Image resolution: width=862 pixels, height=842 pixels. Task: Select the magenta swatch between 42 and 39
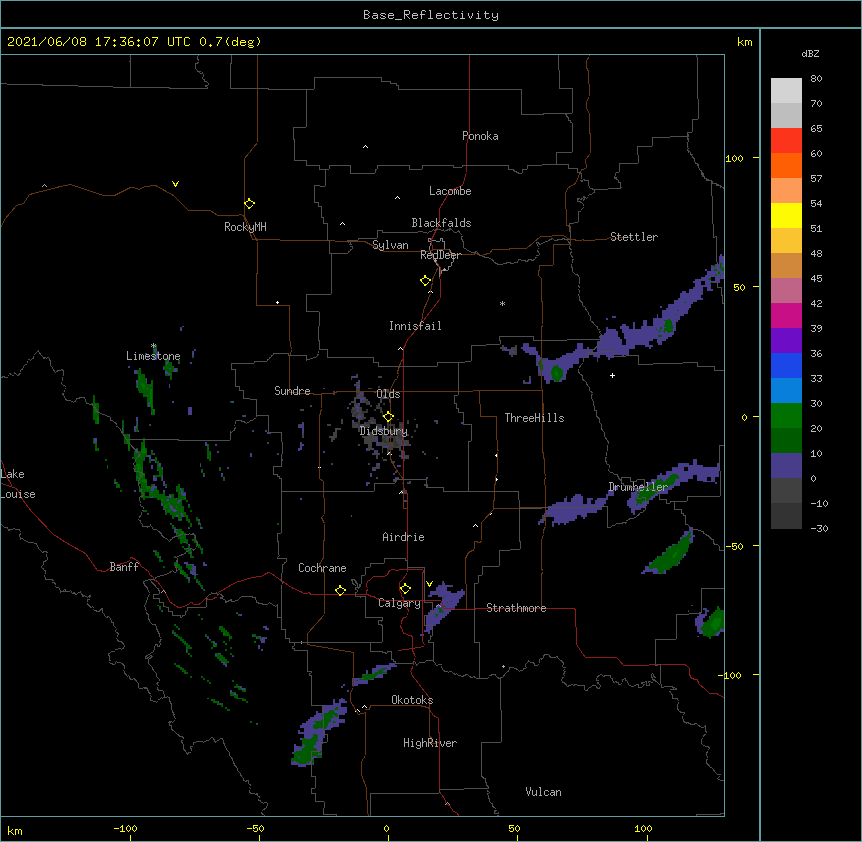pyautogui.click(x=786, y=315)
